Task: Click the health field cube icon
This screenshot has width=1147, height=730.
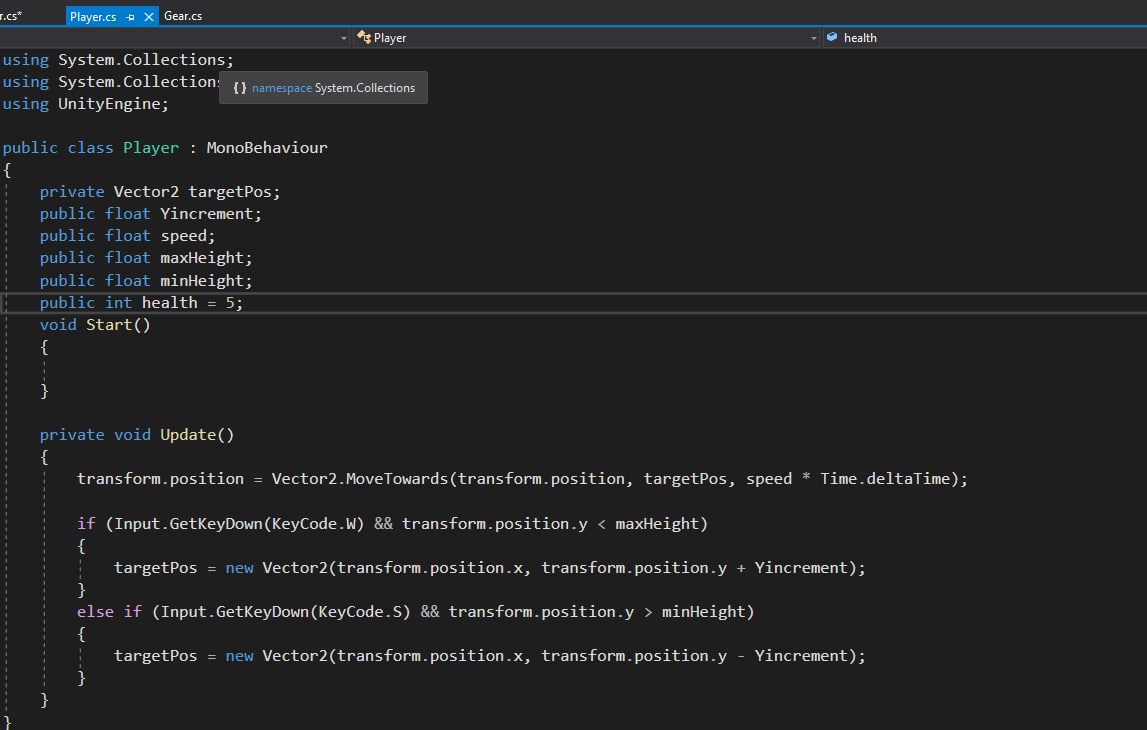Action: [x=832, y=38]
